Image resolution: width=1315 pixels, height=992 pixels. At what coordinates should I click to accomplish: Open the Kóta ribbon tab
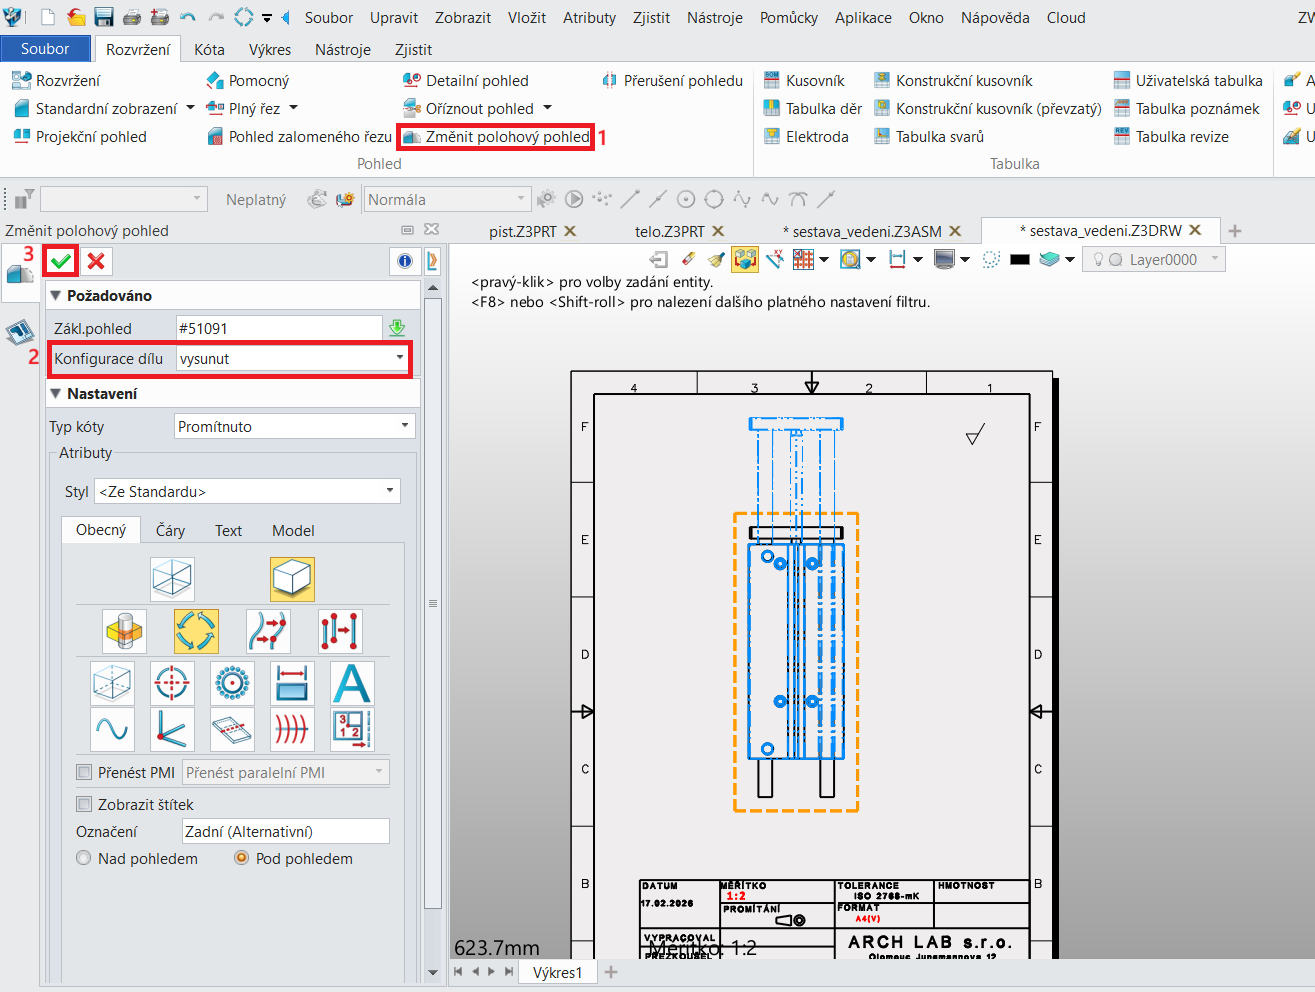tap(209, 49)
